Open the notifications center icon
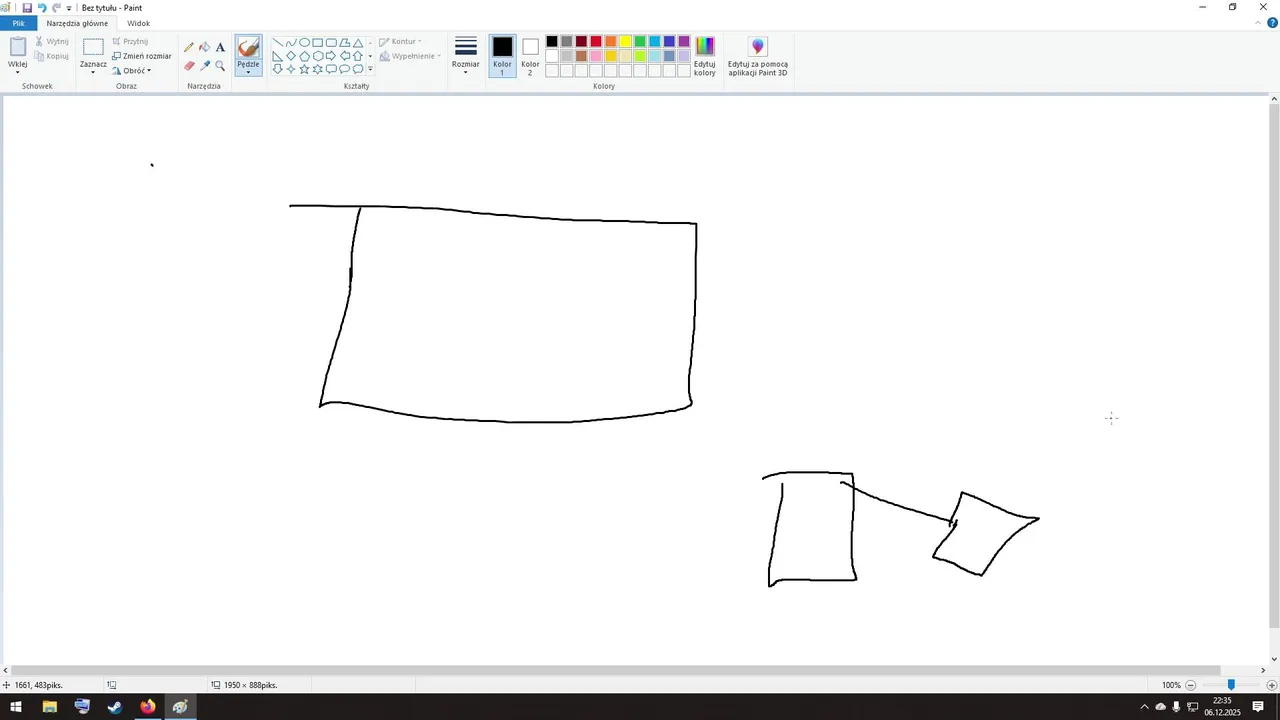 1258,707
